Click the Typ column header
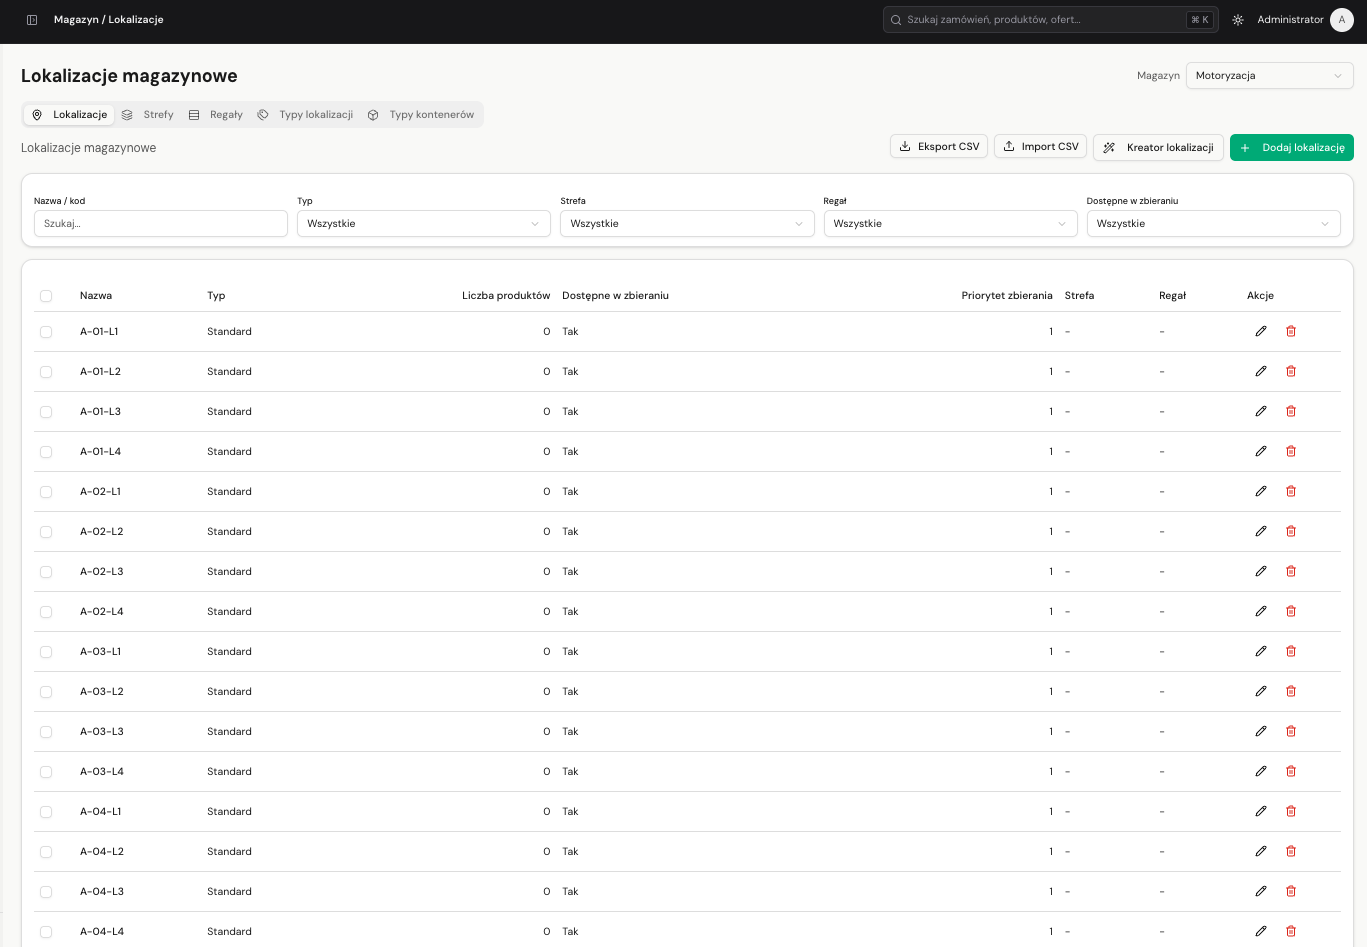Viewport: 1367px width, 947px height. 216,296
